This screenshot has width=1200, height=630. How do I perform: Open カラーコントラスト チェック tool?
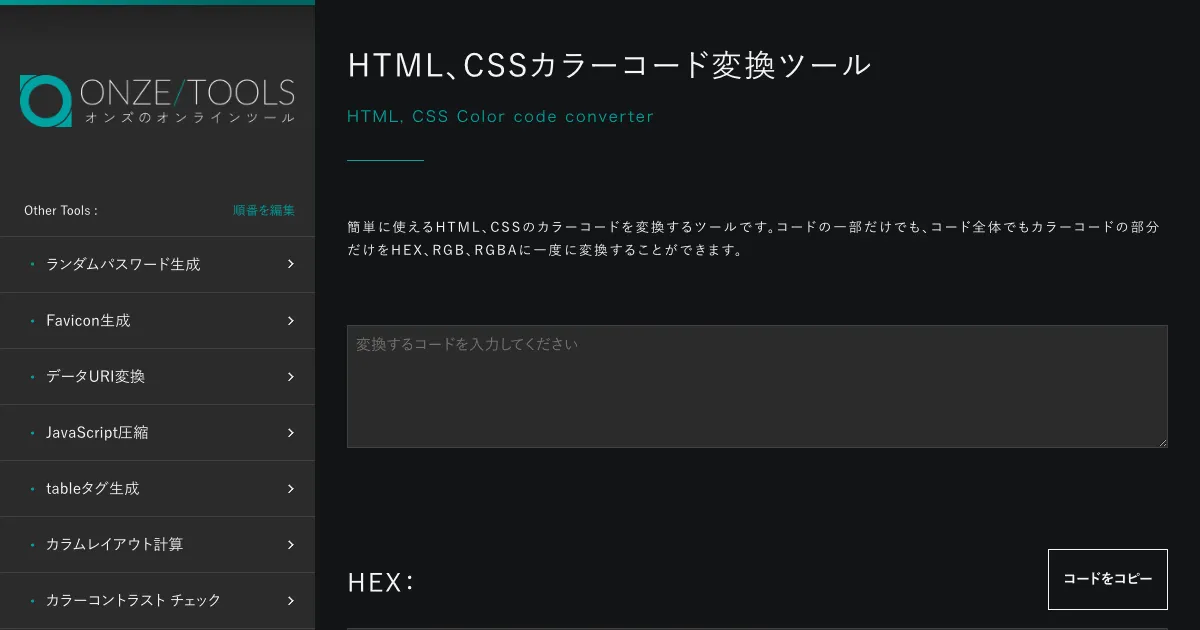(x=133, y=601)
